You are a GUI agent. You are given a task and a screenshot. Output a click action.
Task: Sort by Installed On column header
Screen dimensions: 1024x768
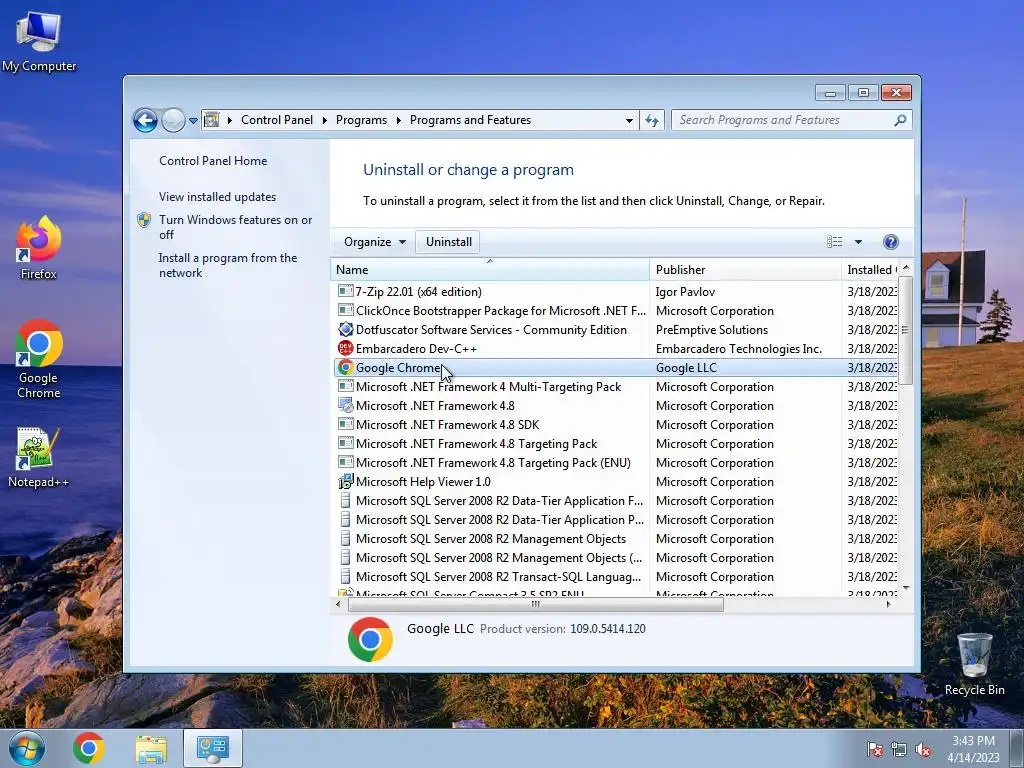click(x=870, y=270)
